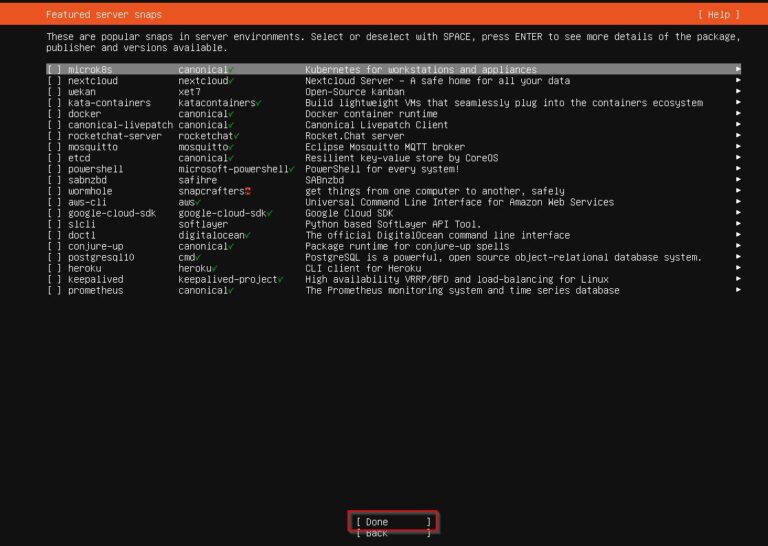768x546 pixels.
Task: Expand details arrow for canonical-livepatch row
Action: pyautogui.click(x=738, y=124)
